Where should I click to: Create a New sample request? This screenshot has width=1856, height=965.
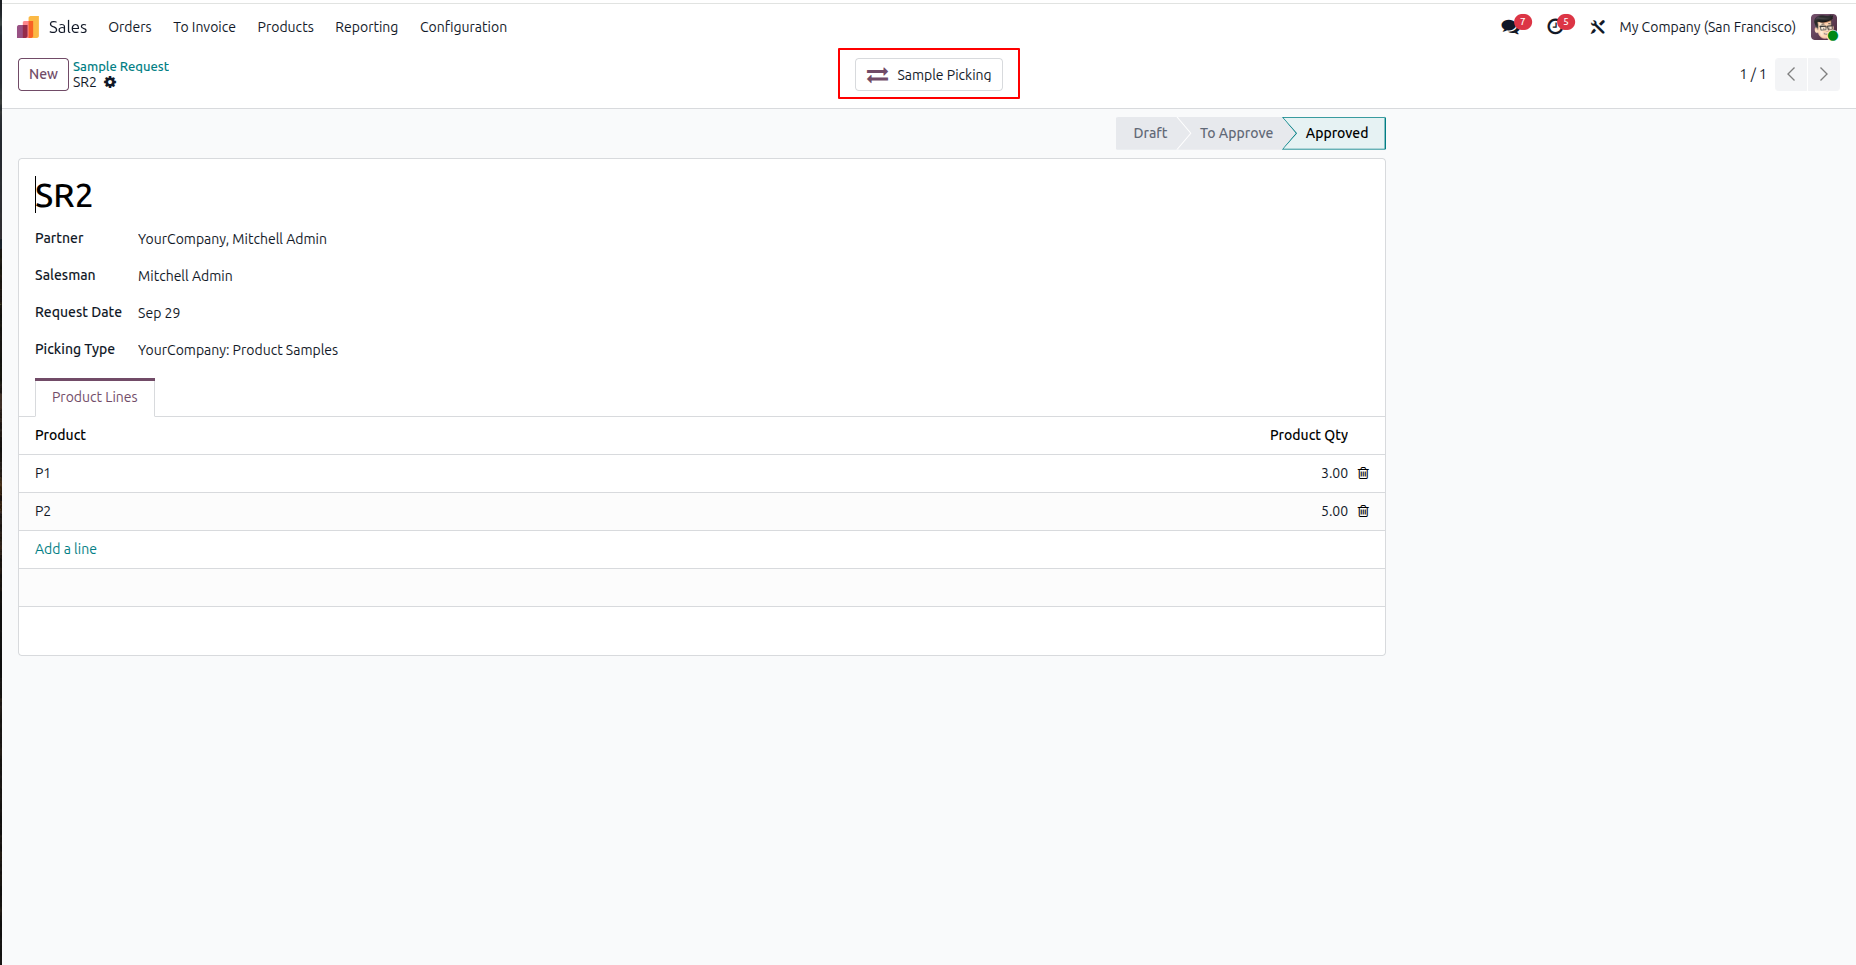[43, 74]
